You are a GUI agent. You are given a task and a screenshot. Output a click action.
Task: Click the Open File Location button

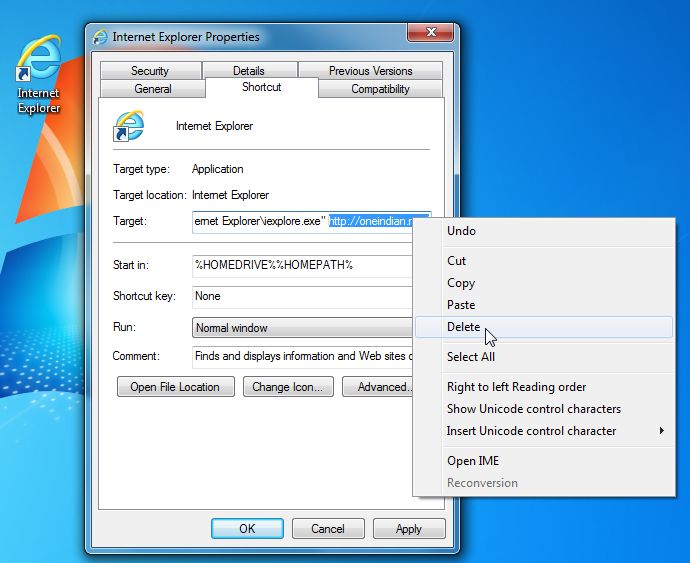point(176,387)
